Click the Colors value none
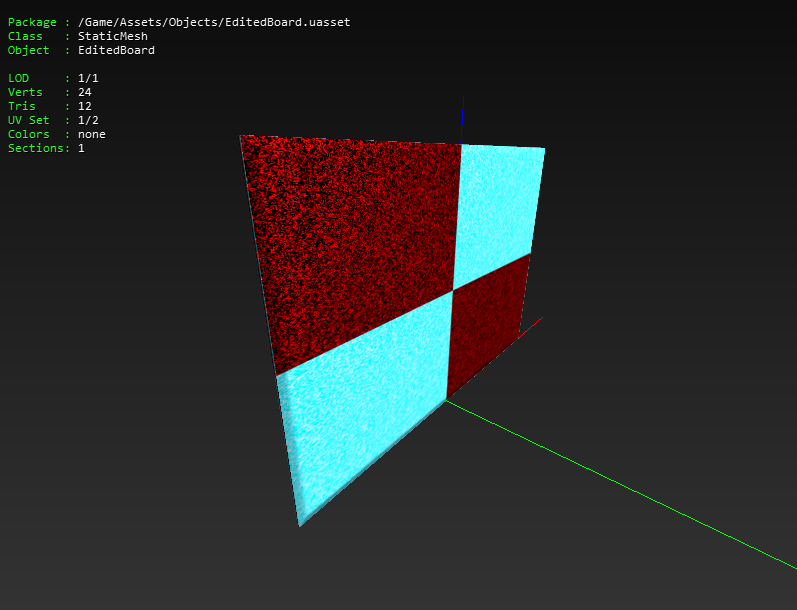The width and height of the screenshot is (797, 610). 91,134
